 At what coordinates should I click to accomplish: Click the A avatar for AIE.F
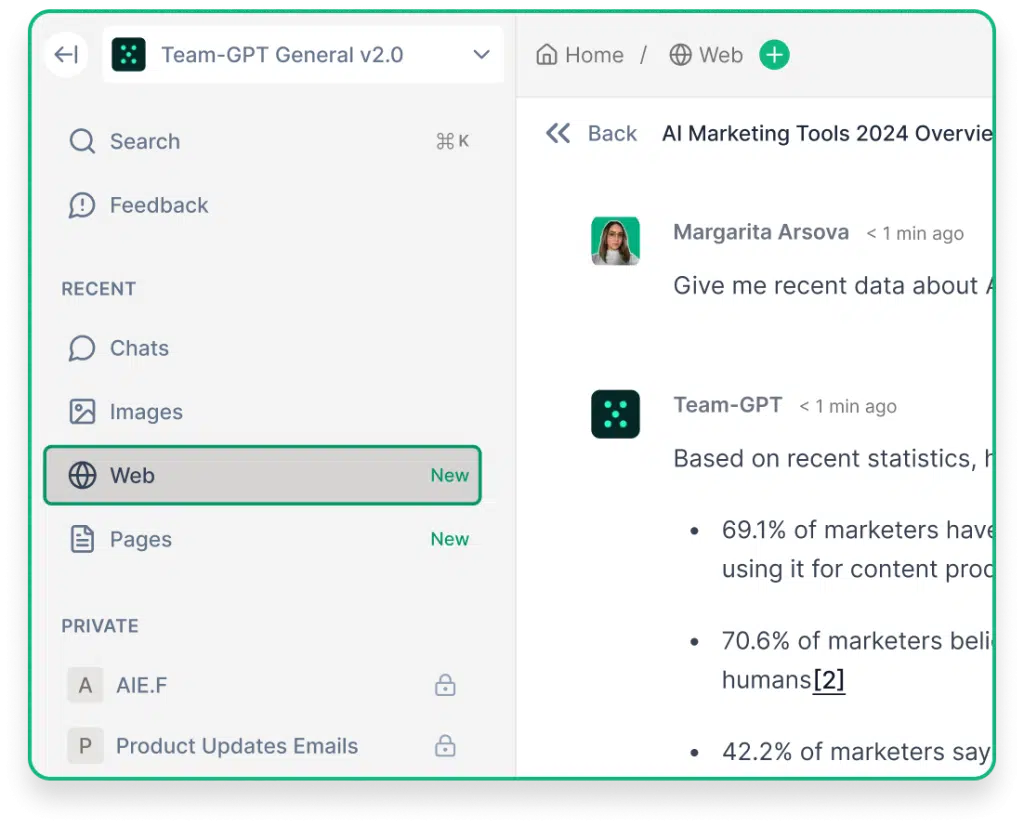pos(85,685)
